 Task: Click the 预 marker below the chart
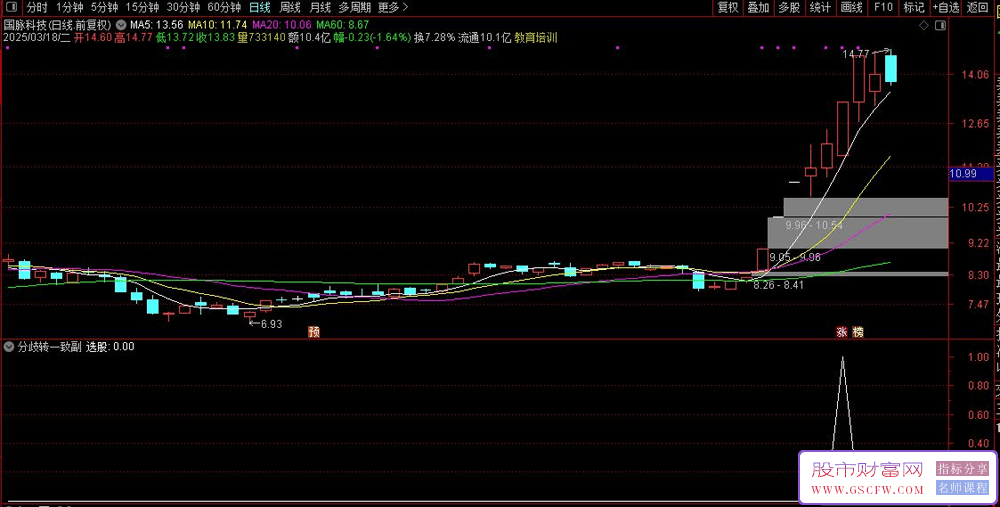[x=314, y=332]
